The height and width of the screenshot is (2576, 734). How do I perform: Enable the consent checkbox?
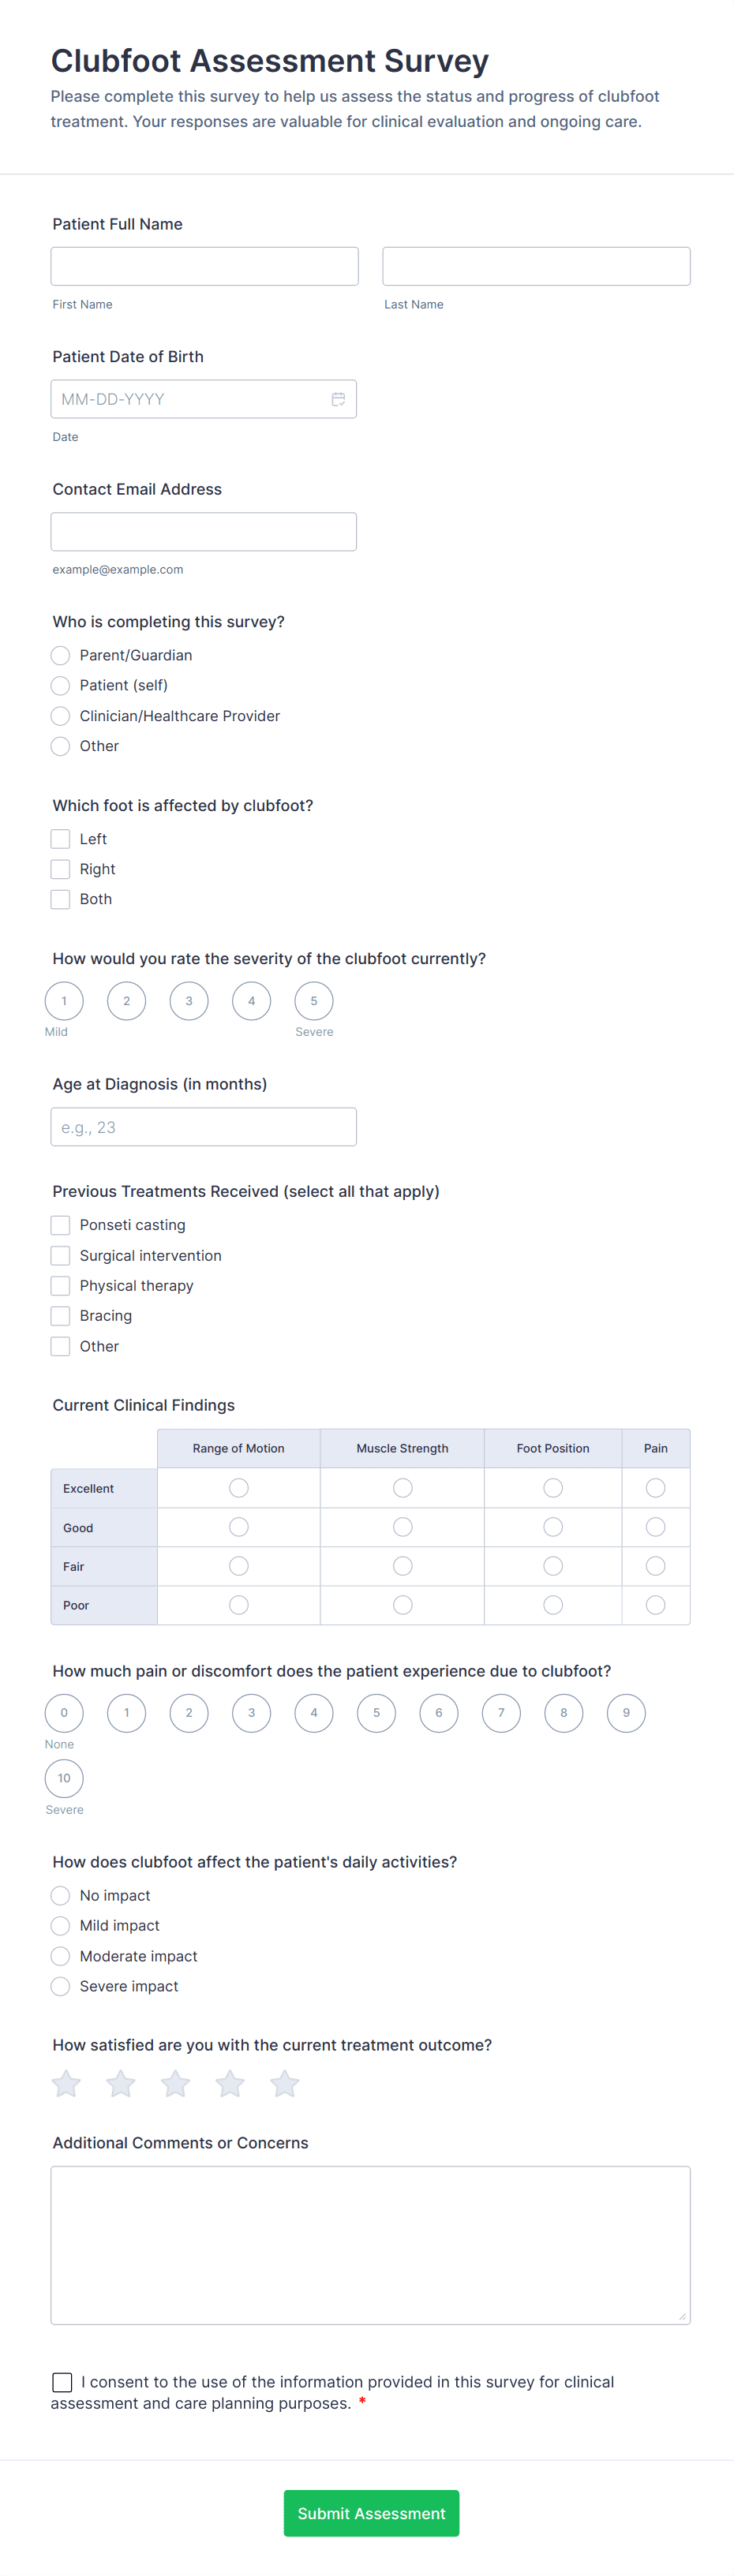click(62, 2382)
